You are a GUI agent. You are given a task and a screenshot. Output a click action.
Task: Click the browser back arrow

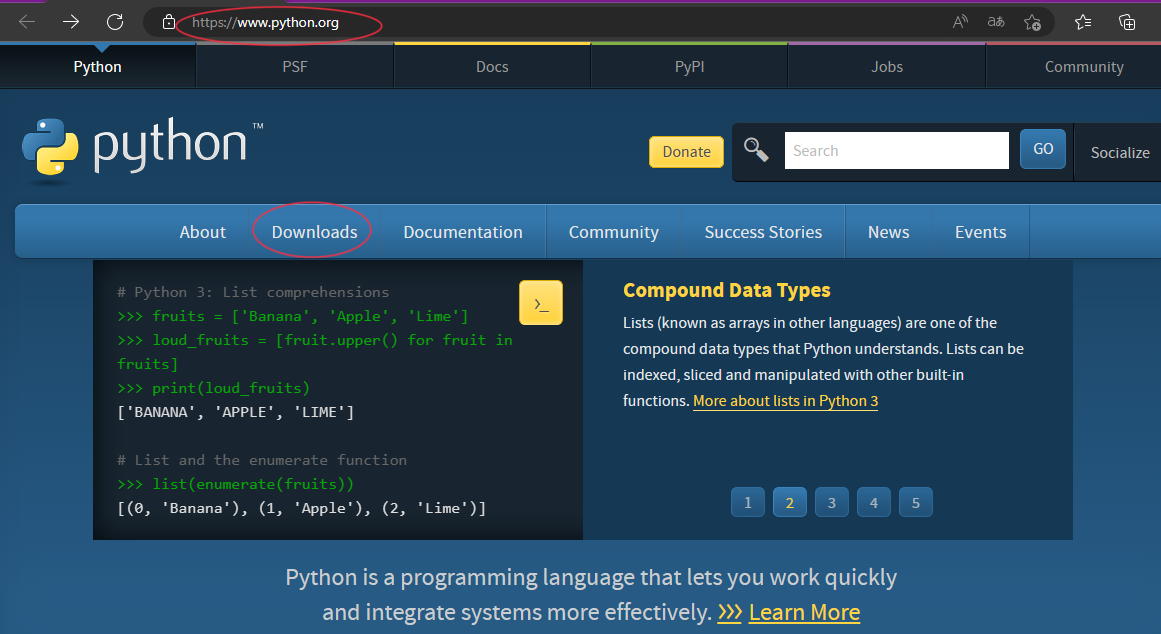(27, 22)
